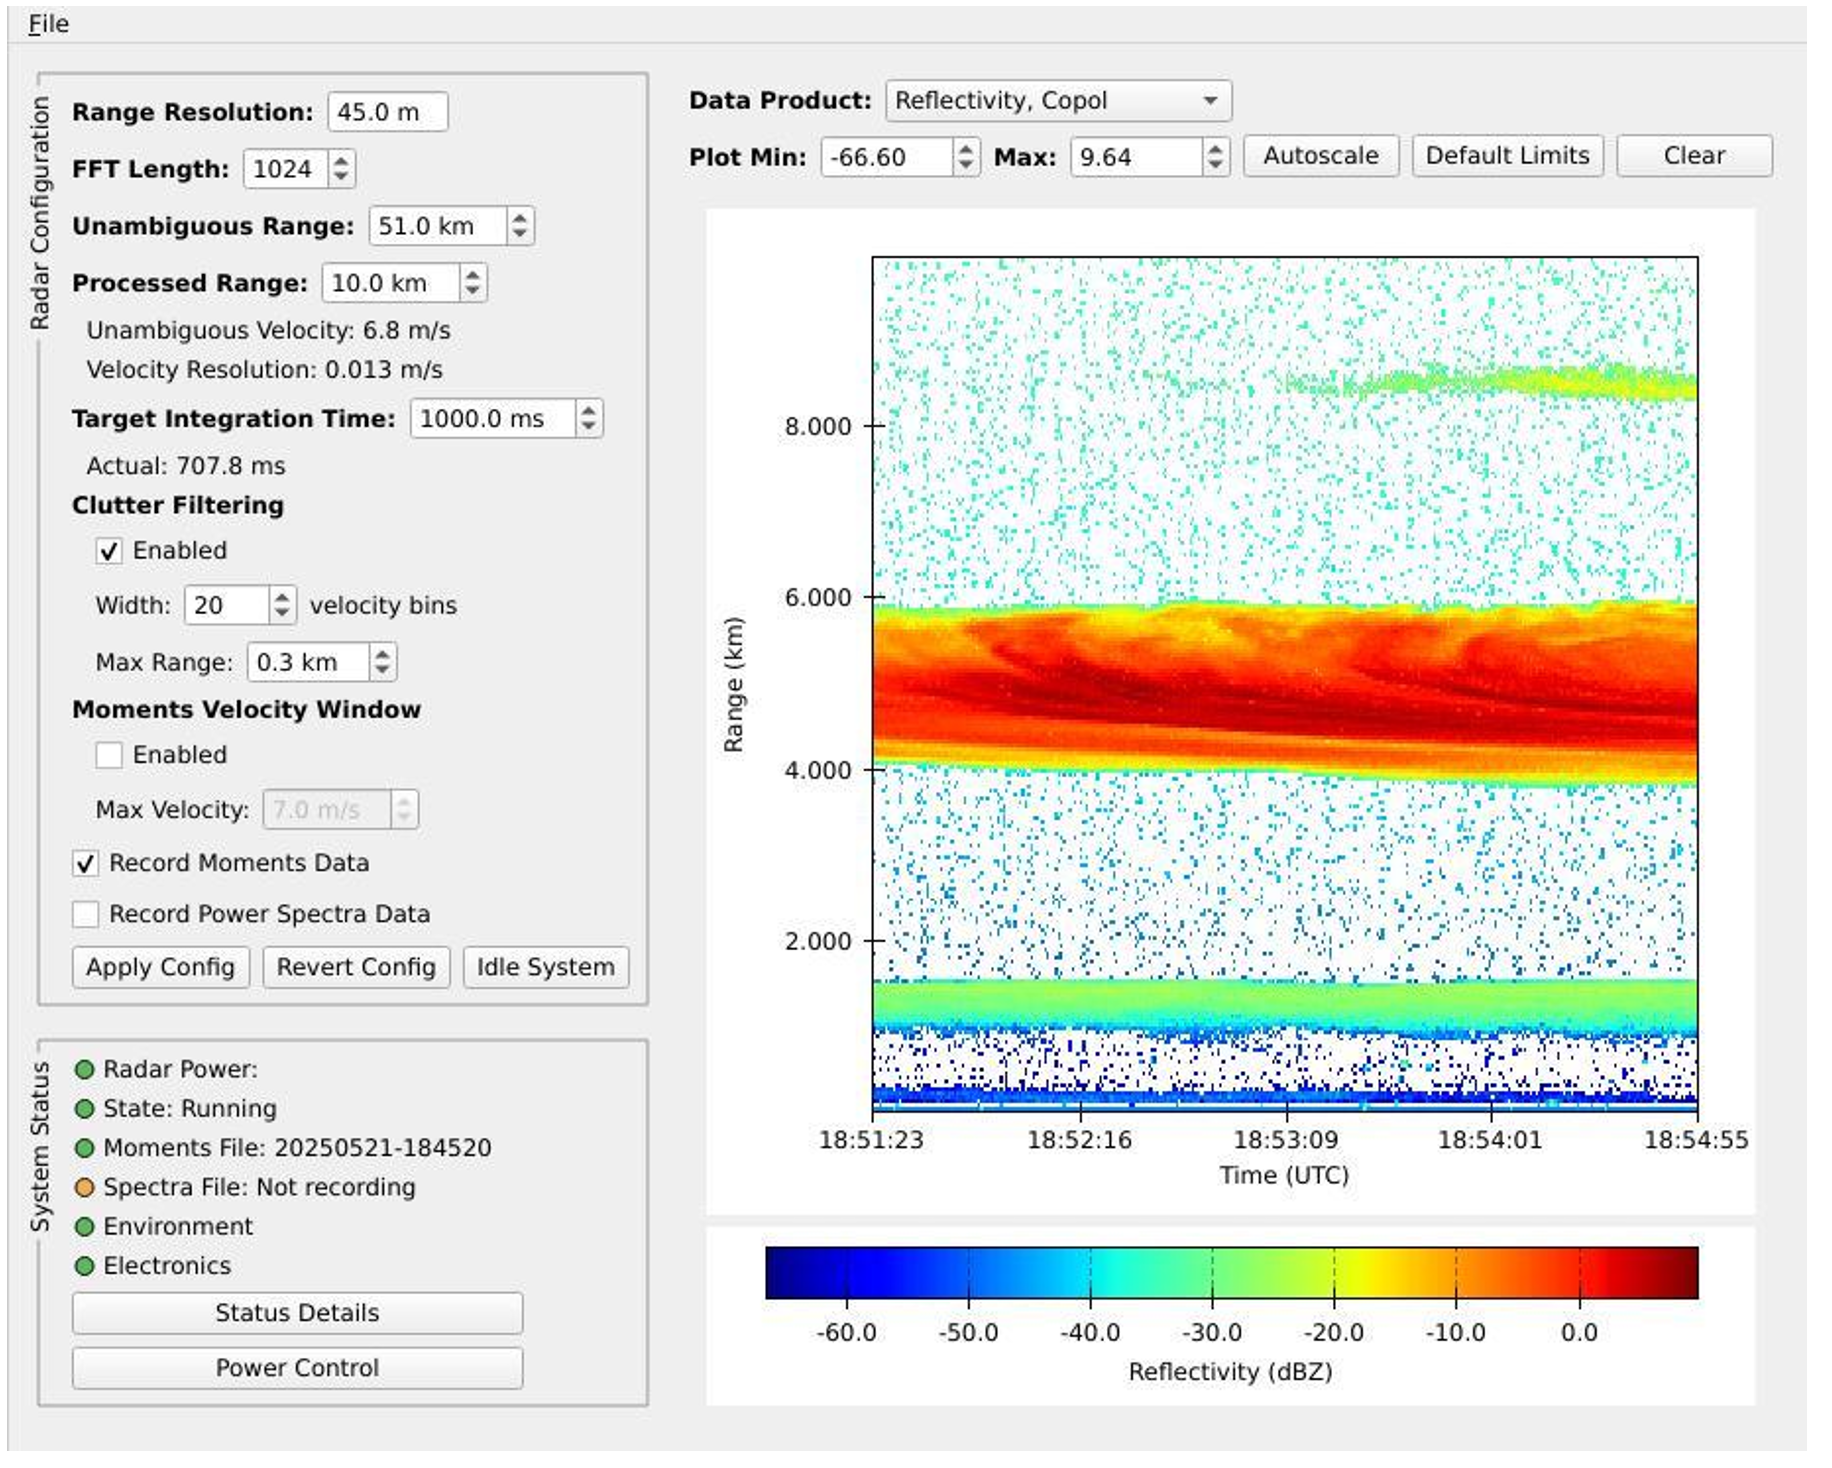Open the Data Product dropdown
1832x1468 pixels.
pyautogui.click(x=1058, y=101)
